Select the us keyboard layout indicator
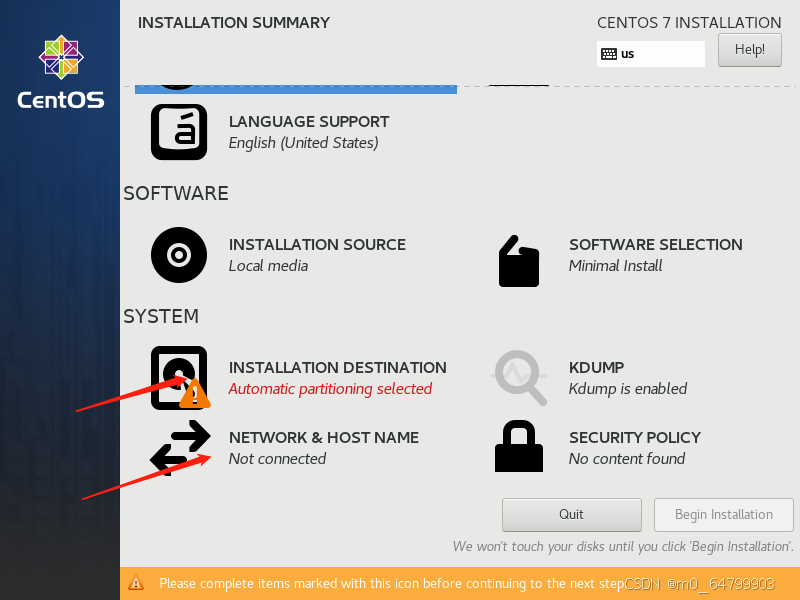Screen dimensions: 800x600 pyautogui.click(x=651, y=54)
